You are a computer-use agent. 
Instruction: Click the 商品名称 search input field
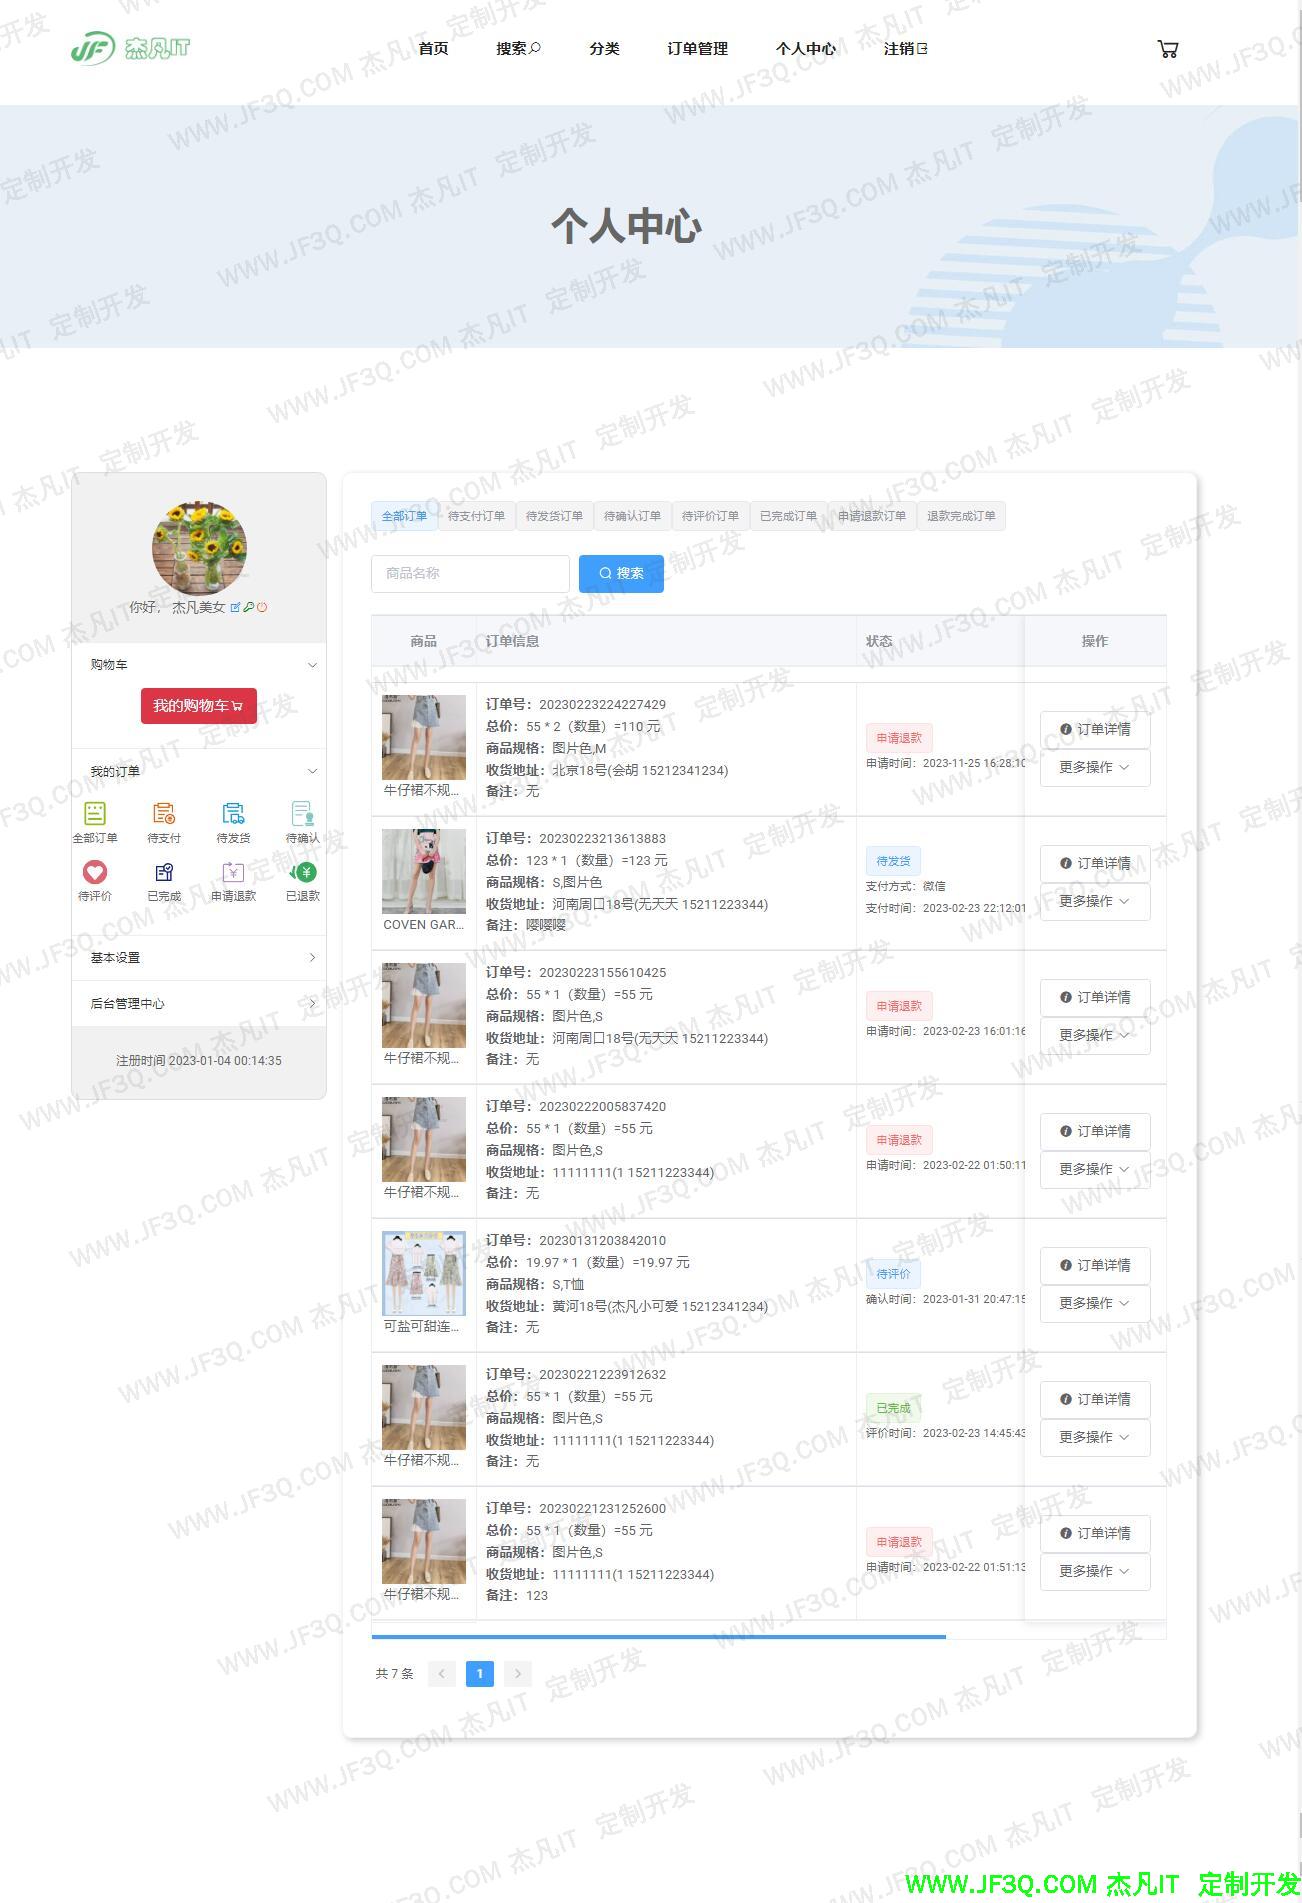[x=470, y=573]
